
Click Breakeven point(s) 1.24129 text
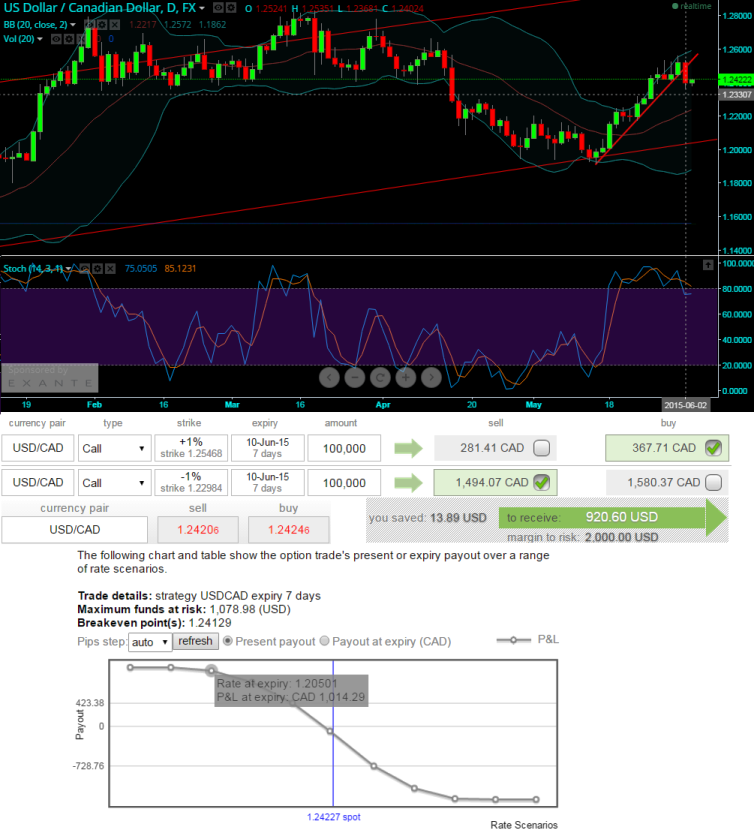click(x=155, y=622)
